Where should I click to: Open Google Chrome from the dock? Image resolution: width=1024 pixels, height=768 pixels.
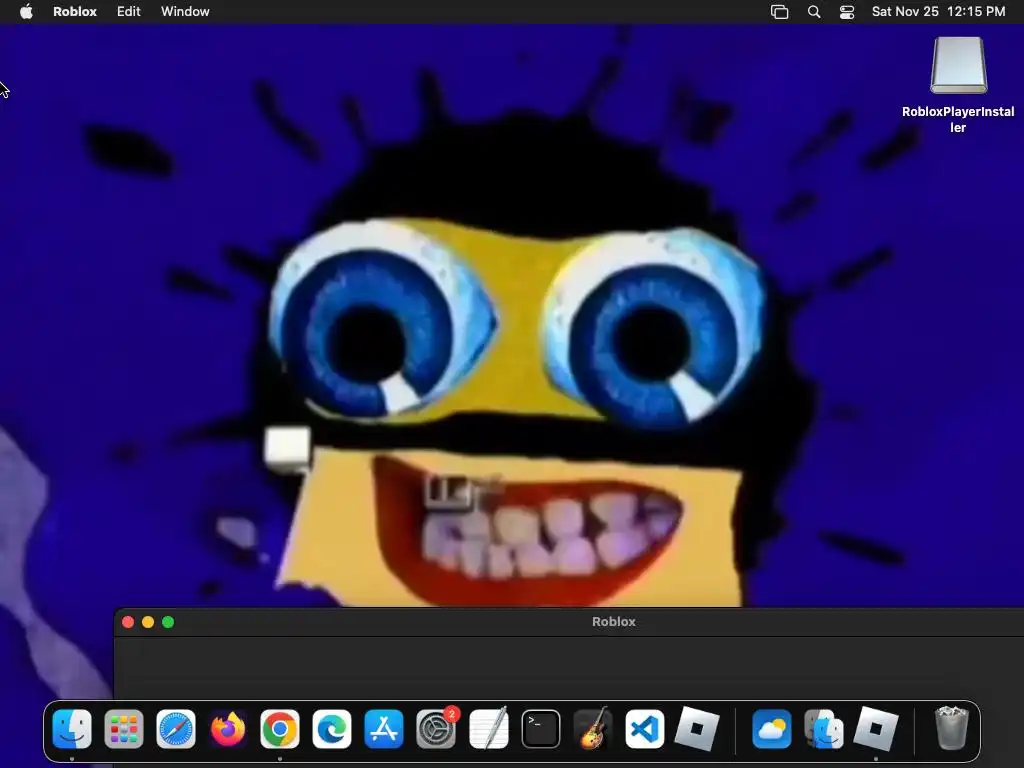point(280,728)
